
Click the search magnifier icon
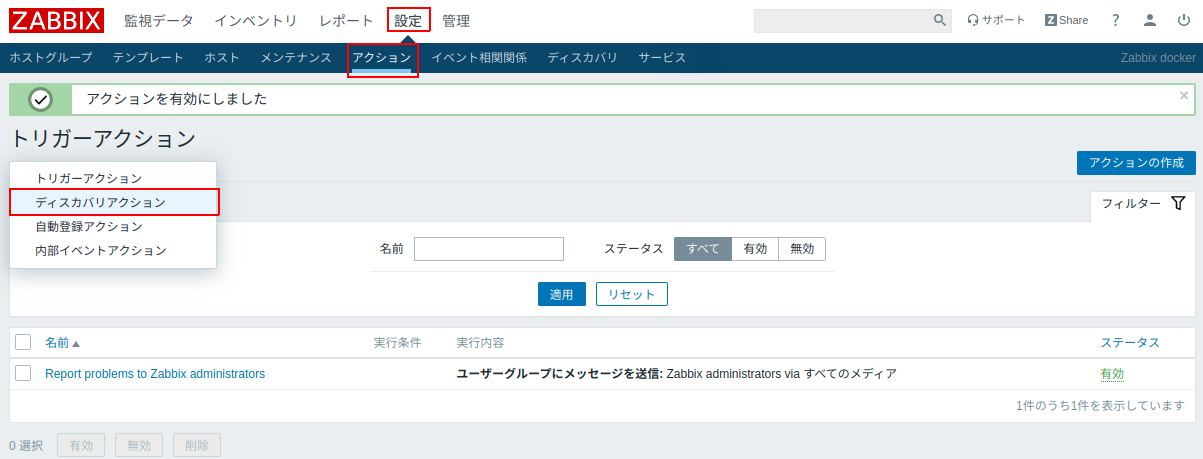pyautogui.click(x=940, y=20)
